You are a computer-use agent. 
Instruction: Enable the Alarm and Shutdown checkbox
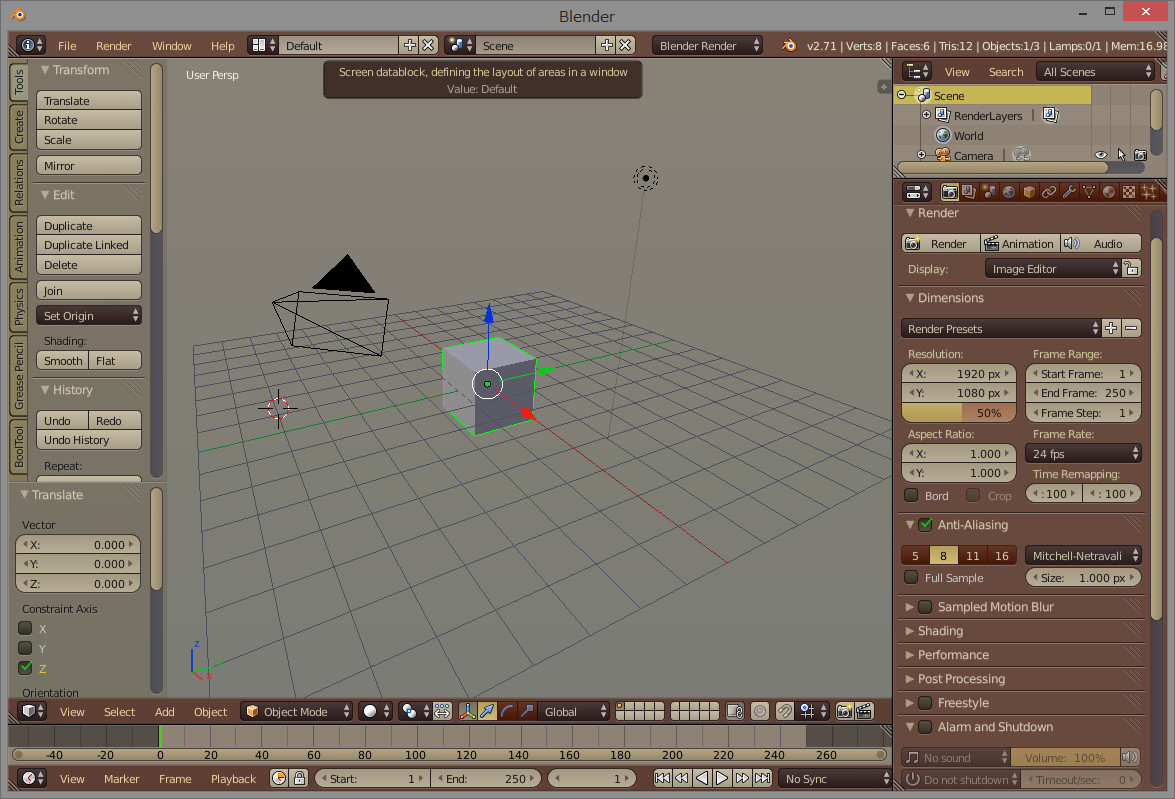925,726
